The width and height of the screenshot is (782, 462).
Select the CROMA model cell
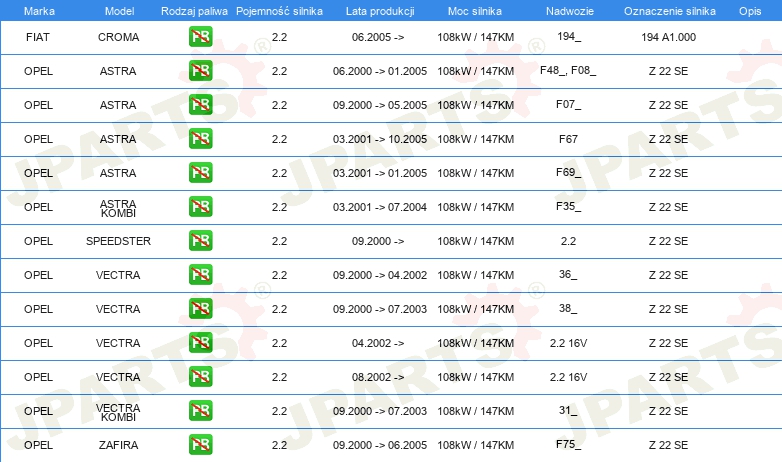pyautogui.click(x=118, y=37)
